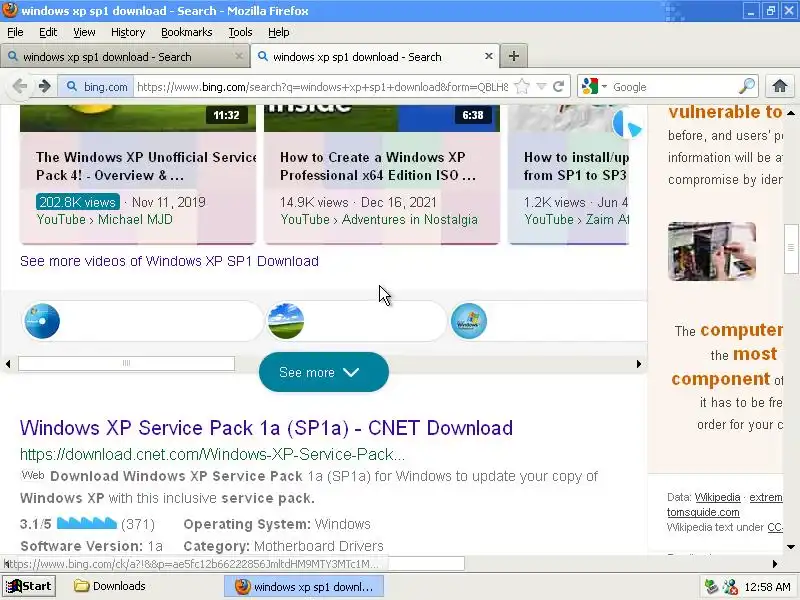
Task: Go forward with the Forward arrow button
Action: click(45, 86)
